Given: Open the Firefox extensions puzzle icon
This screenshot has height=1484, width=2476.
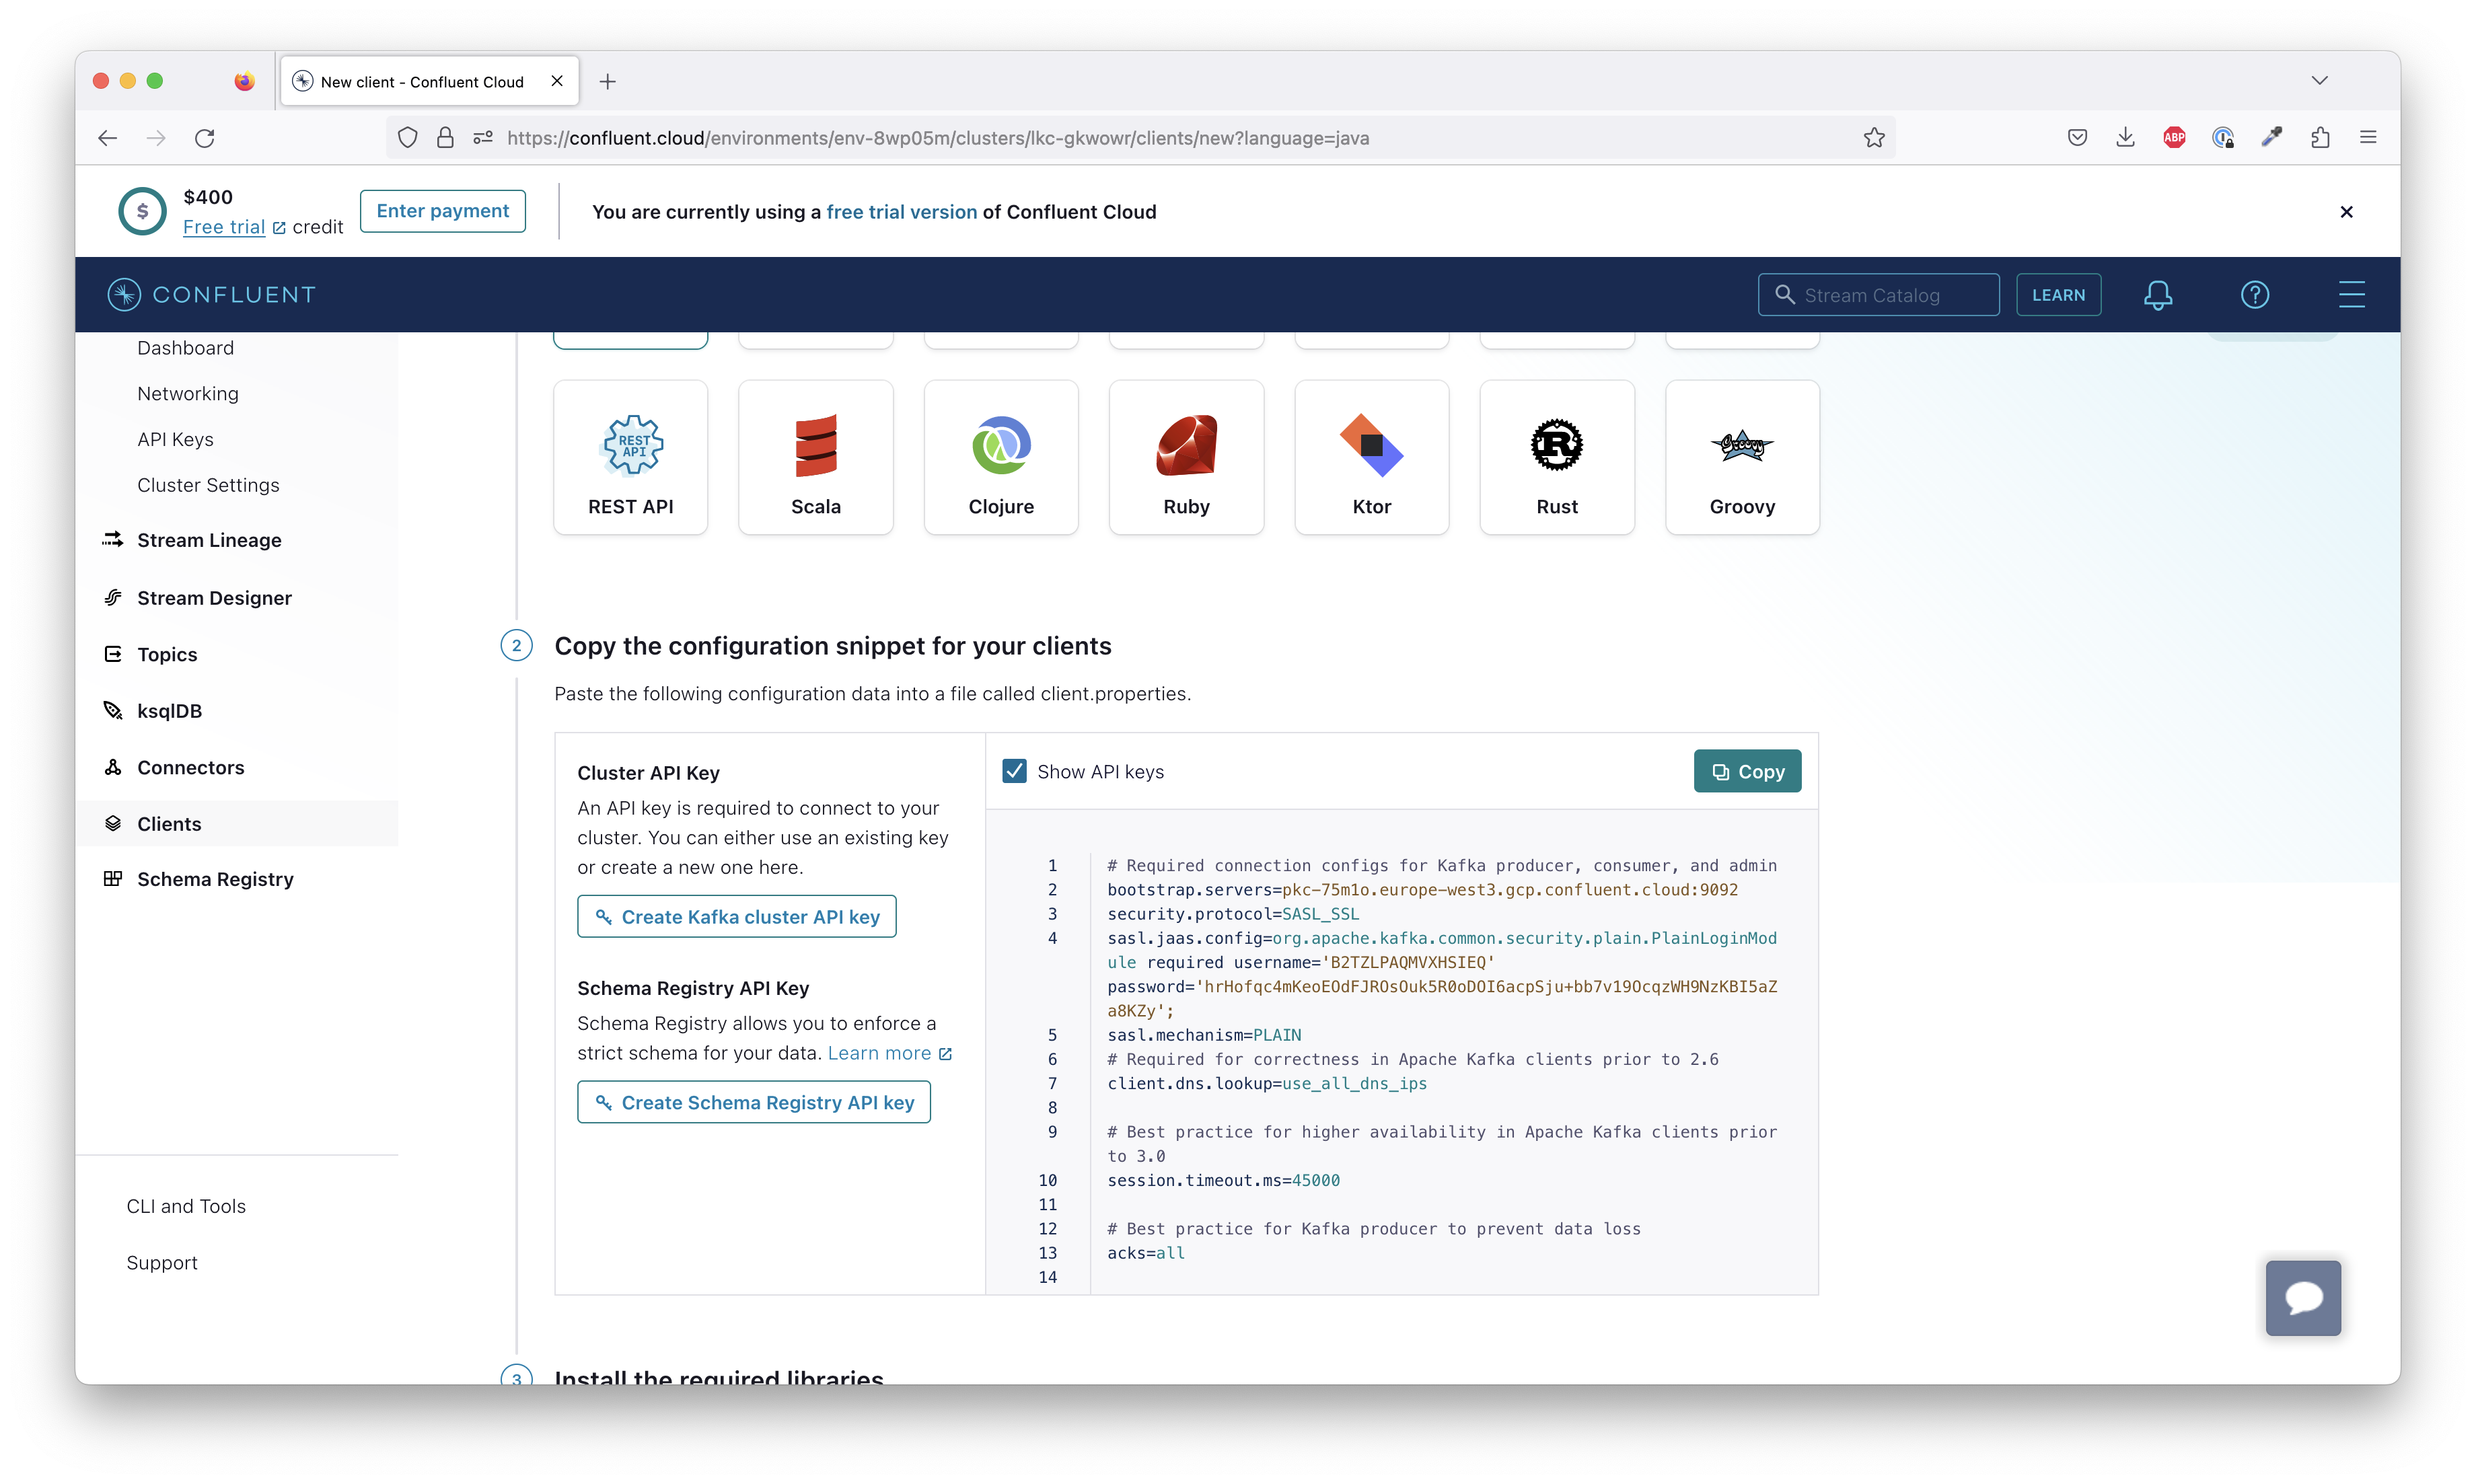Looking at the screenshot, I should (2320, 138).
